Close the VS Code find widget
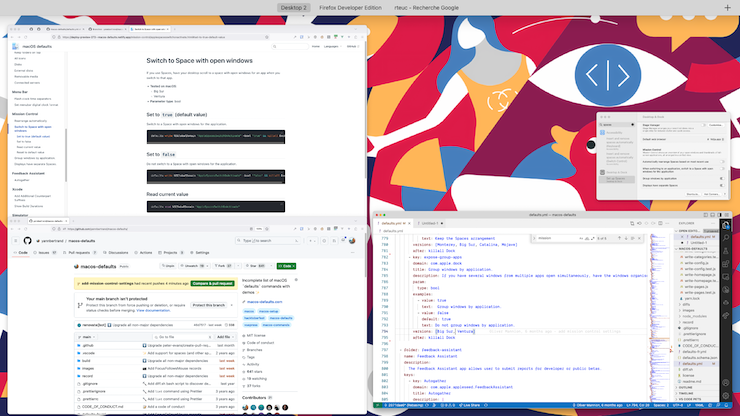740x416 pixels. pos(639,238)
